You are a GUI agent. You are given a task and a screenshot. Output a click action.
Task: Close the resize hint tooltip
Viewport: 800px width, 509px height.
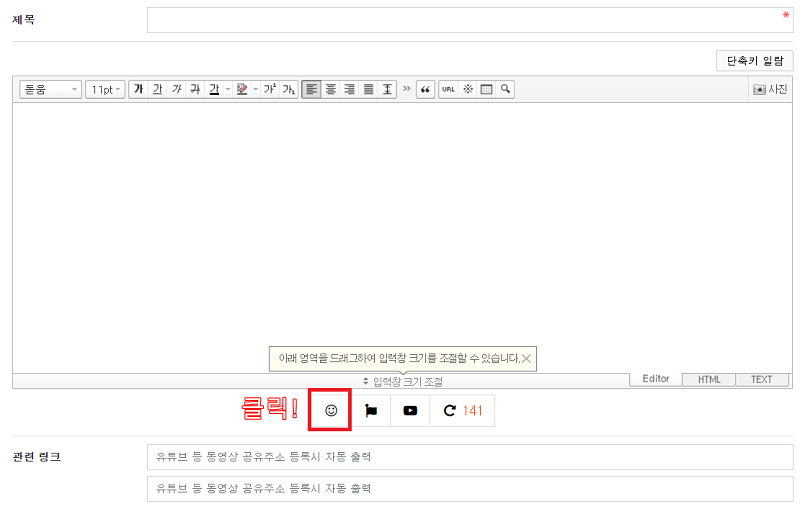click(x=527, y=359)
